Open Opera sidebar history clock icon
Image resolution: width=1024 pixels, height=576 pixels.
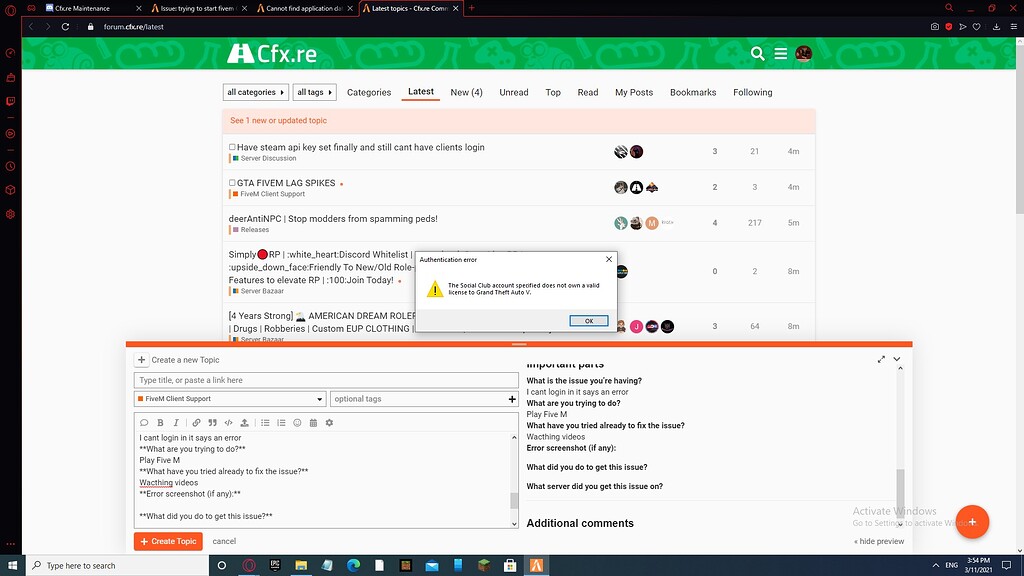pyautogui.click(x=10, y=166)
